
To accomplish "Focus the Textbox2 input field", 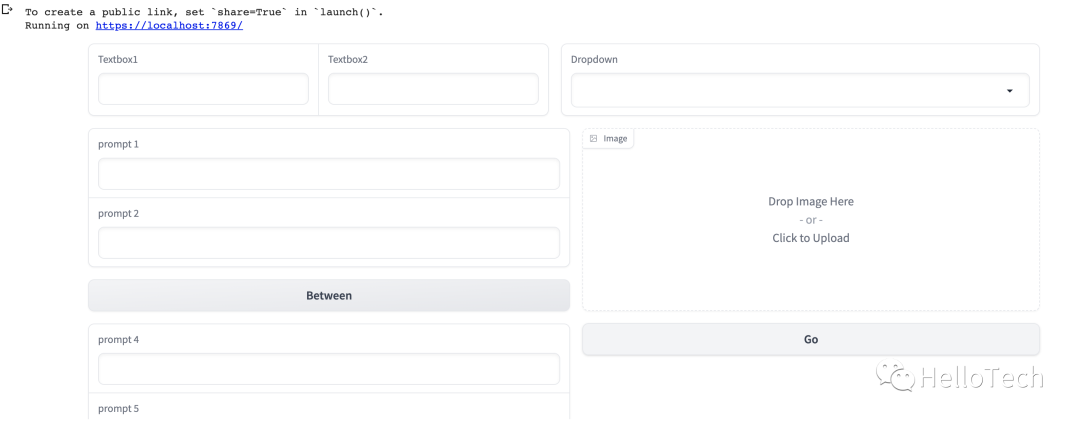I will 433,89.
